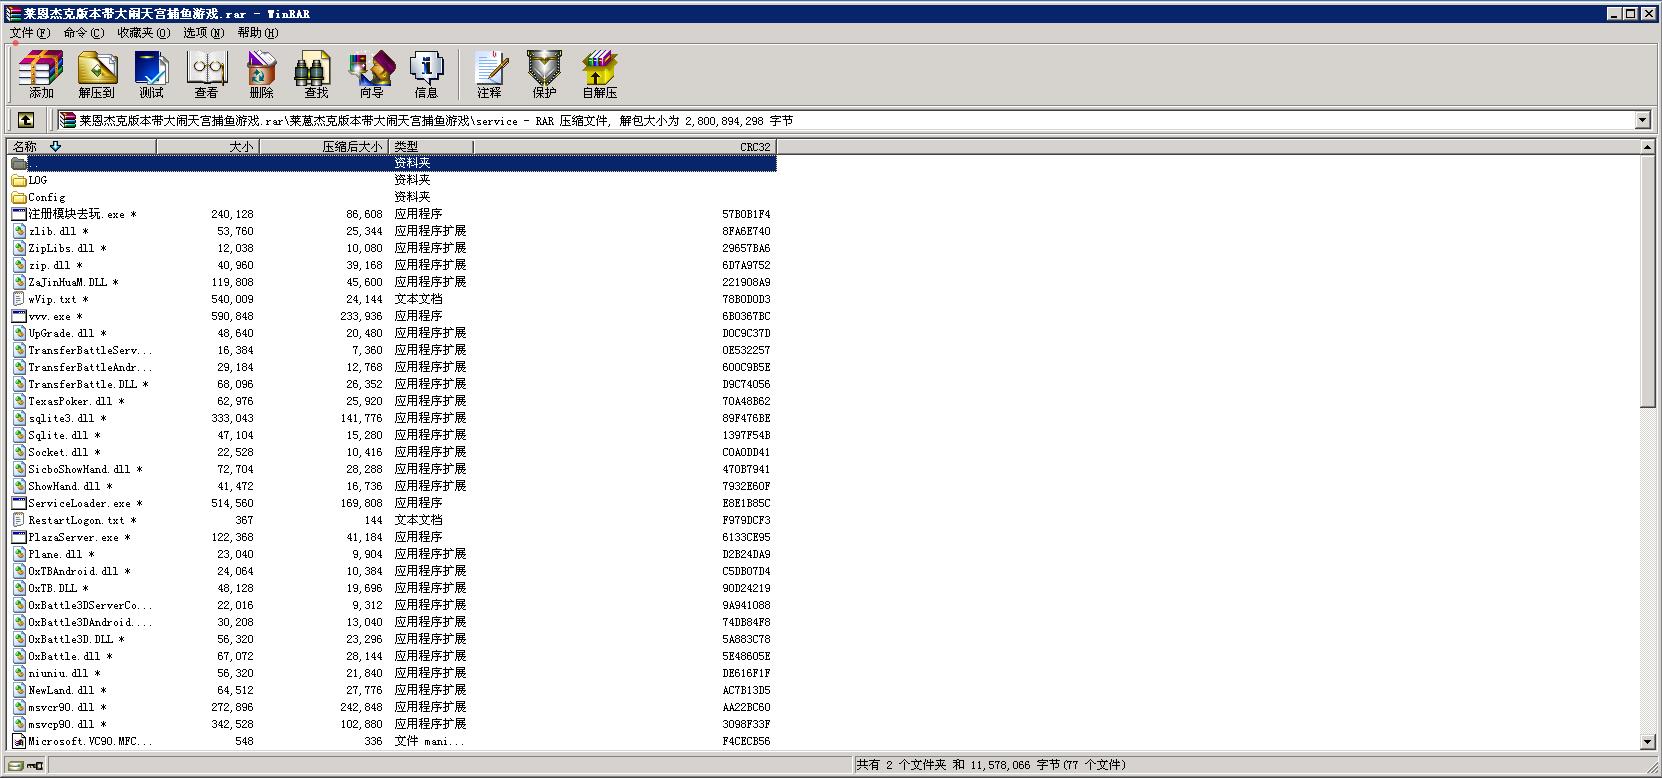Click the 保护 (Protect) toolbar icon
Screen dimensions: 1662x778
point(544,75)
